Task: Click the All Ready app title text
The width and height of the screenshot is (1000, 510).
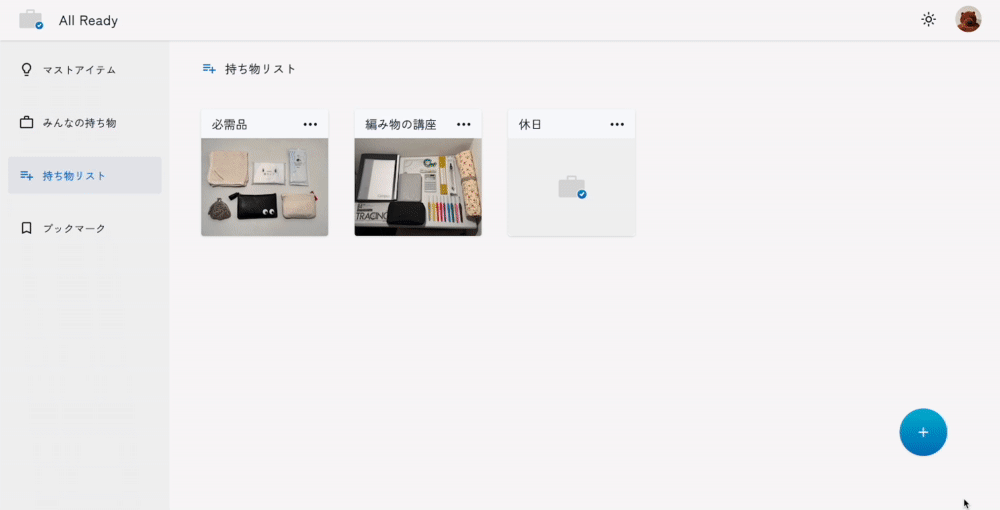Action: click(x=88, y=20)
